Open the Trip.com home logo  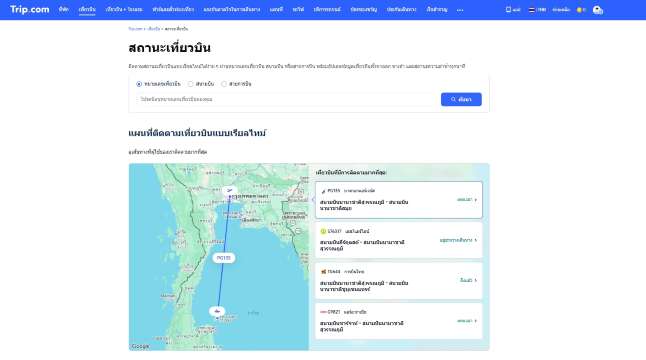click(x=29, y=9)
